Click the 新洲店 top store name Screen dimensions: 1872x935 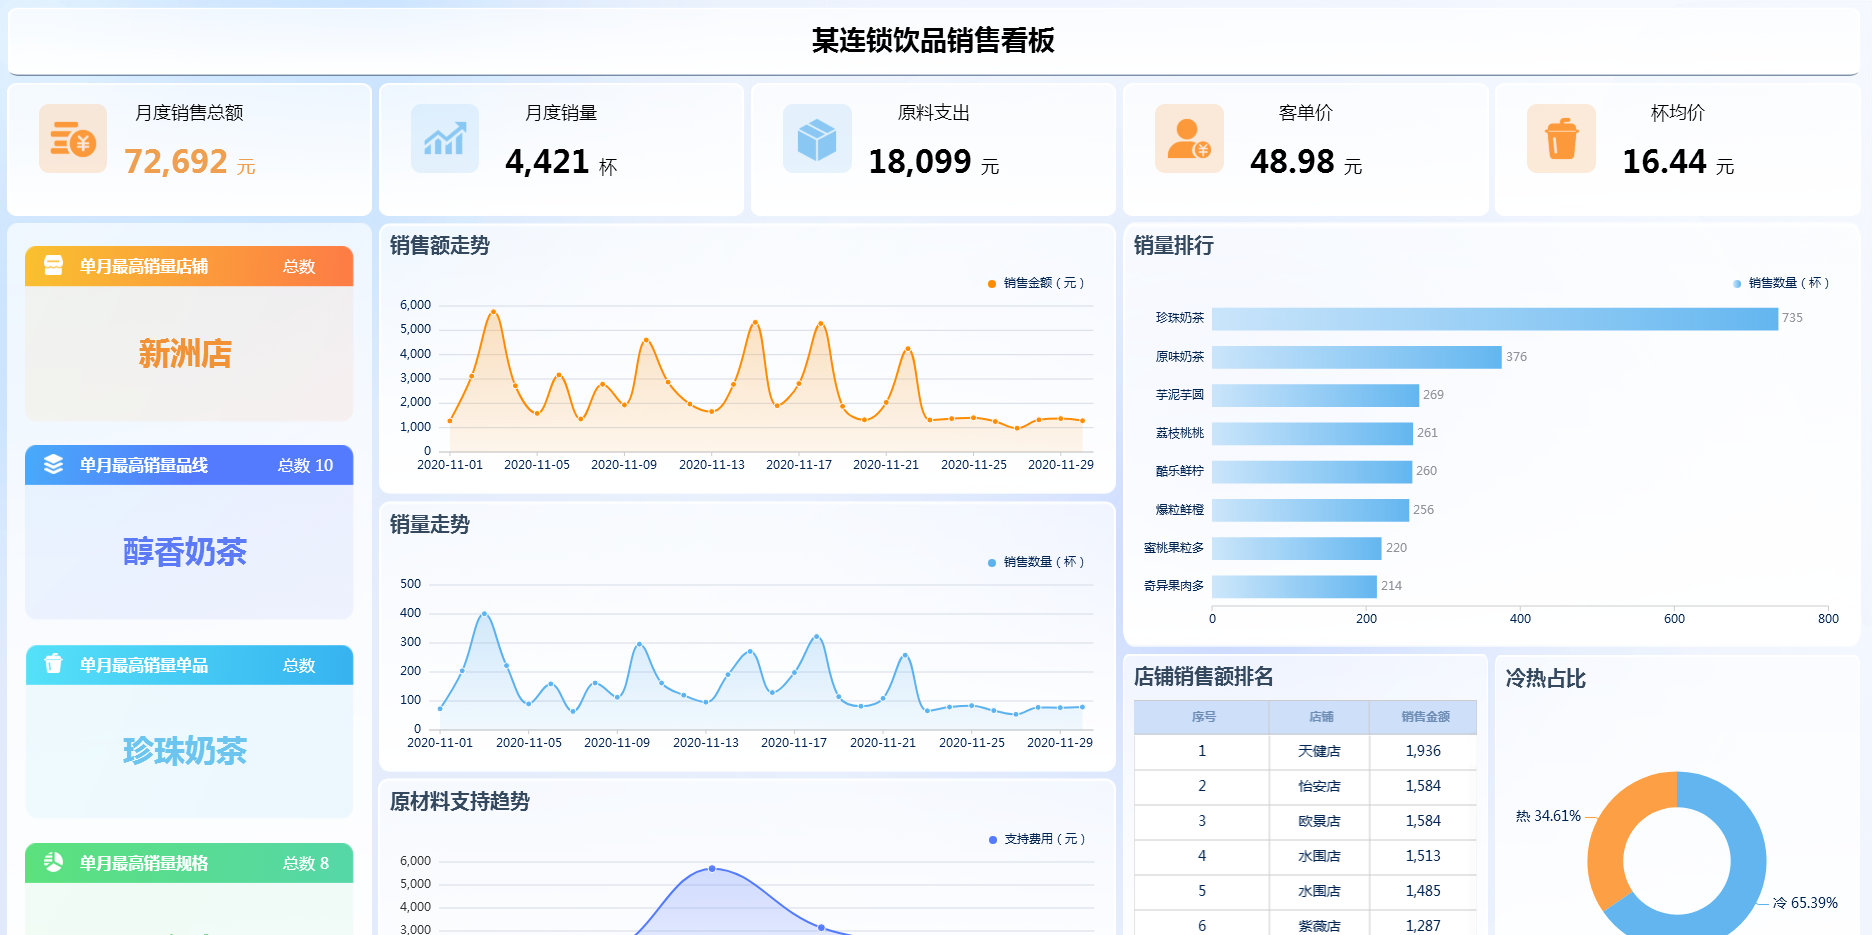(x=185, y=354)
